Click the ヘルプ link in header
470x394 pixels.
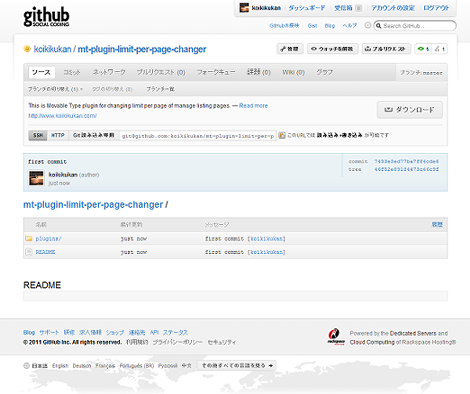click(350, 26)
